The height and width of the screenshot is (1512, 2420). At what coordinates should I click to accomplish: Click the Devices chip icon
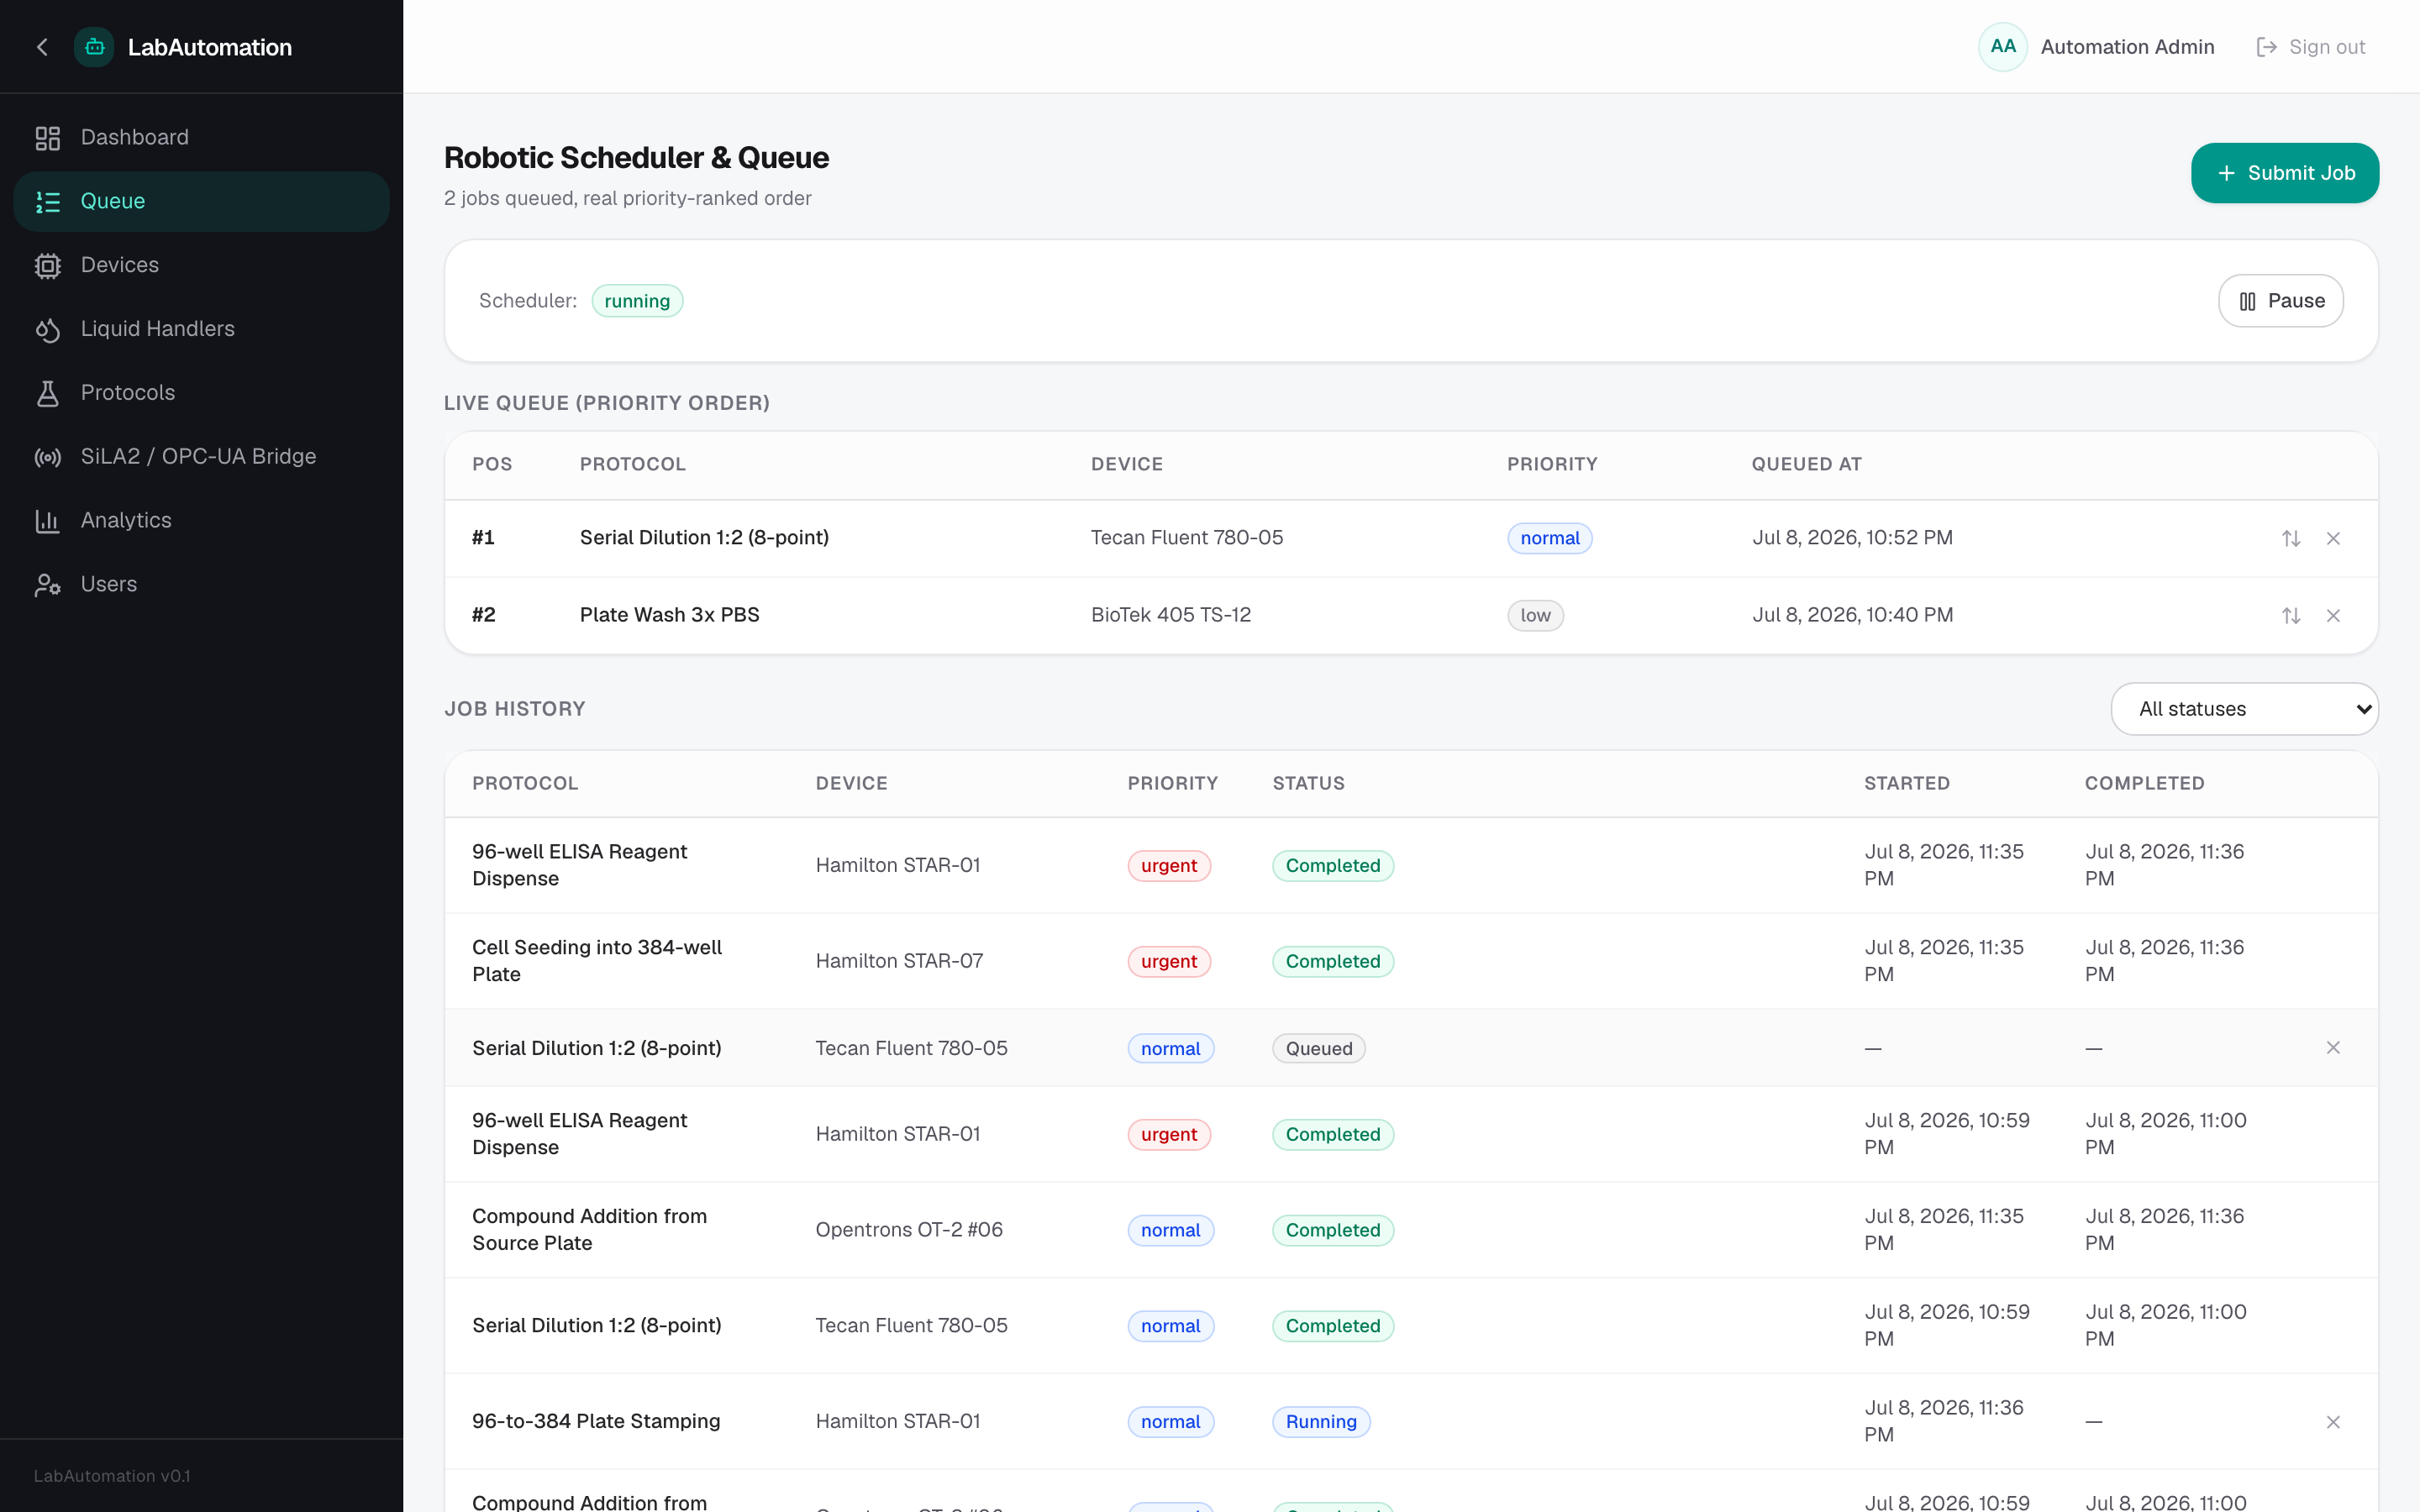click(48, 266)
